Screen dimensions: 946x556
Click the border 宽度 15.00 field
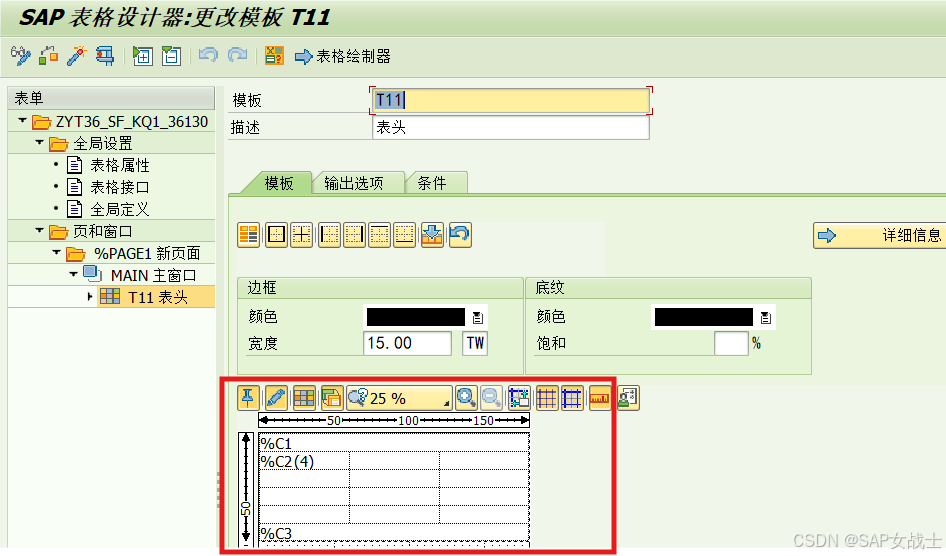pos(407,343)
